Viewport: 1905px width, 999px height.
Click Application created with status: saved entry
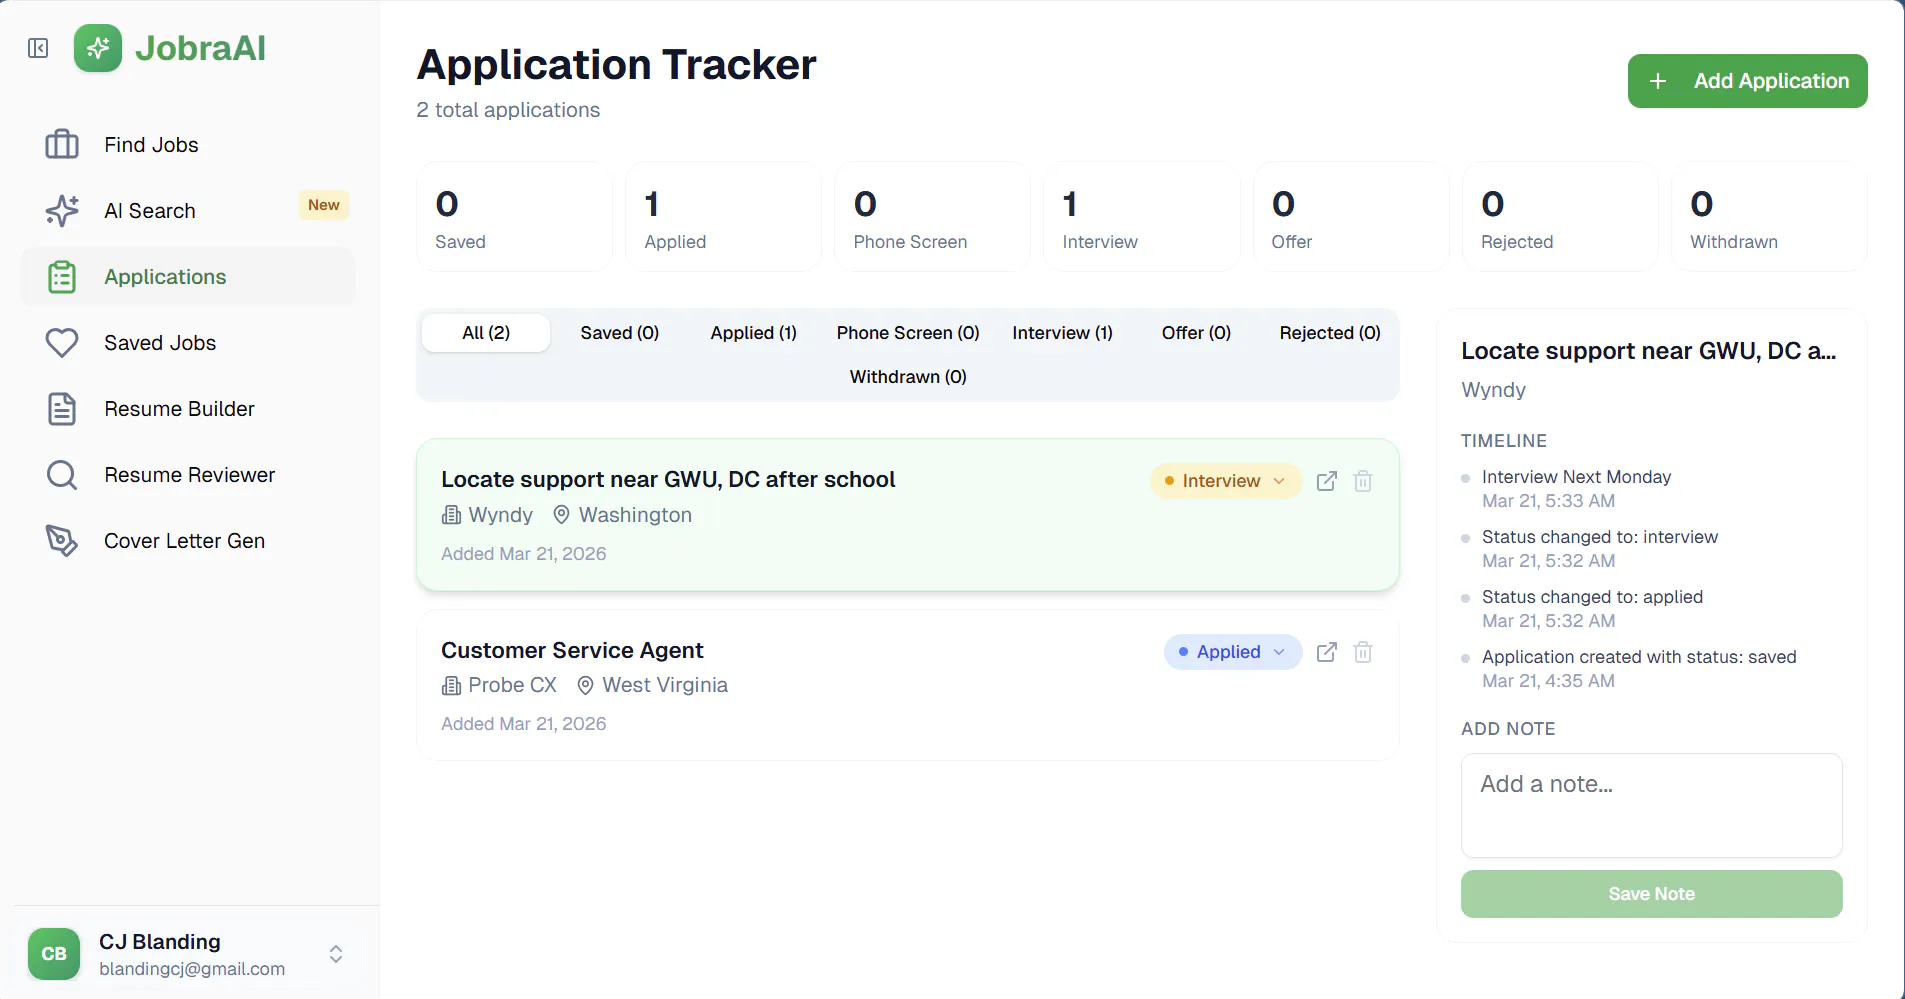(x=1639, y=657)
